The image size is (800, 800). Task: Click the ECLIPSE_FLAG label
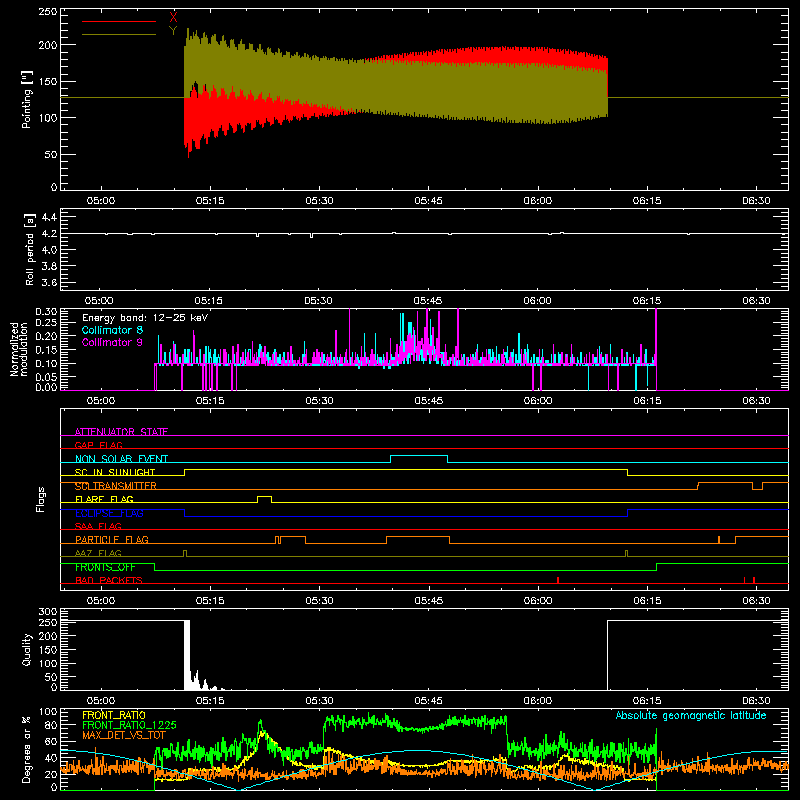[x=109, y=513]
